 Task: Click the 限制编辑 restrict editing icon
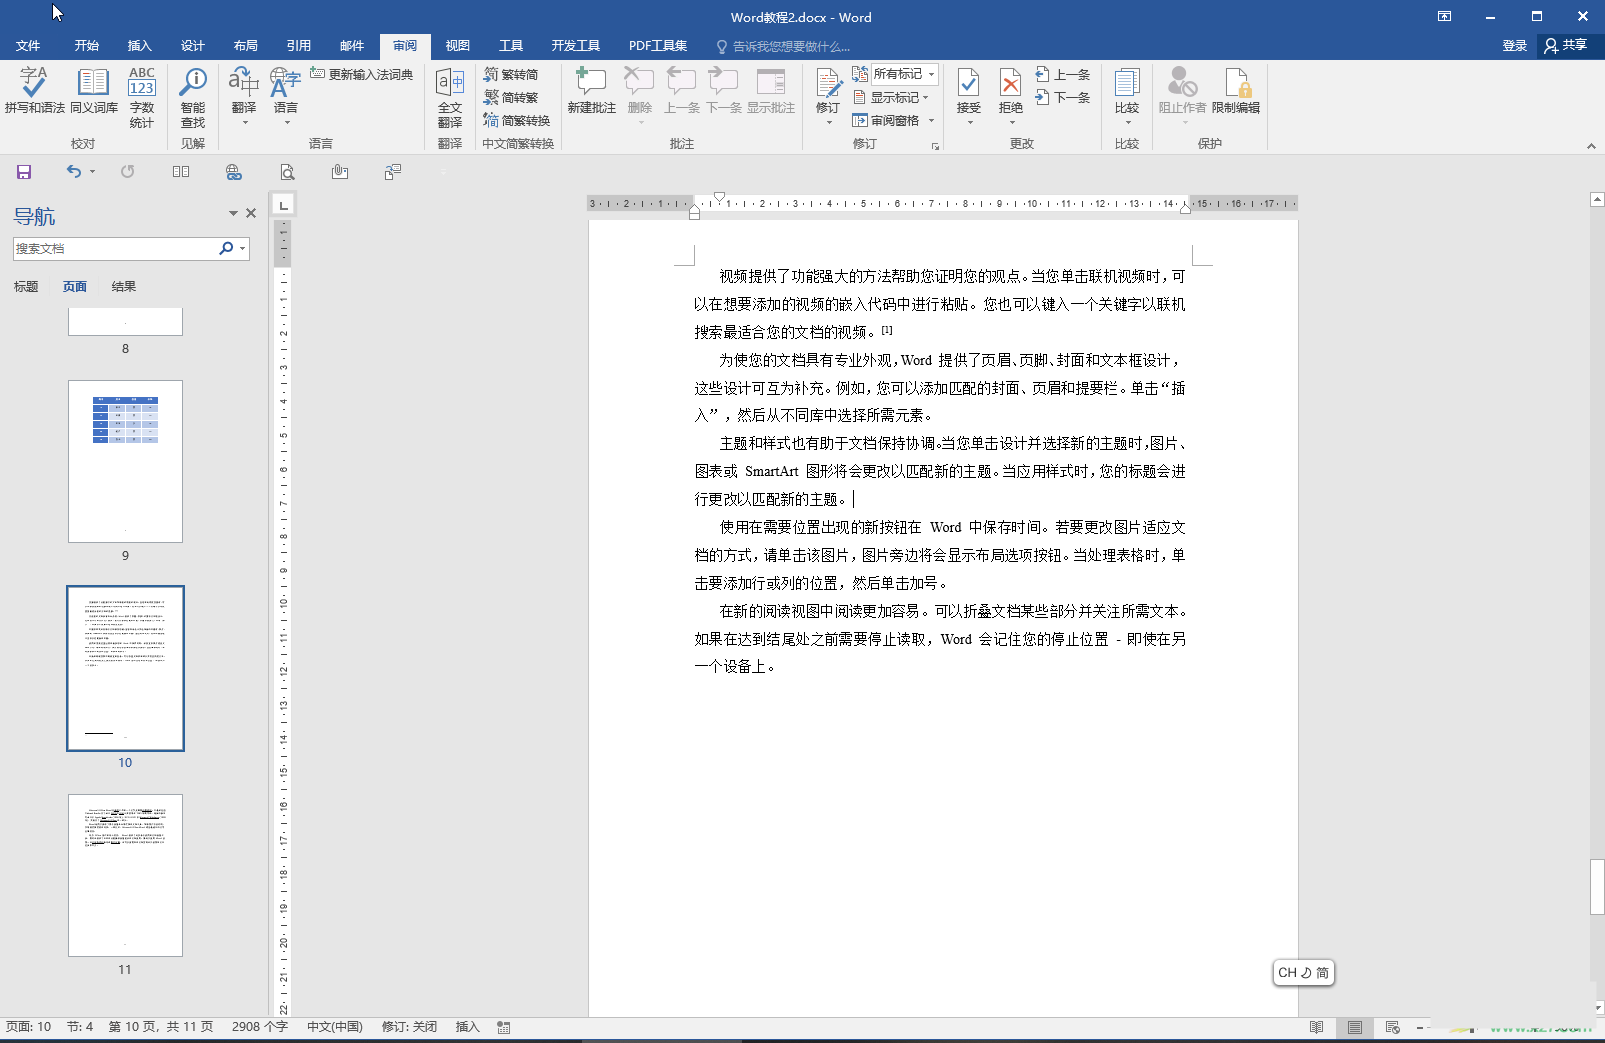point(1236,91)
